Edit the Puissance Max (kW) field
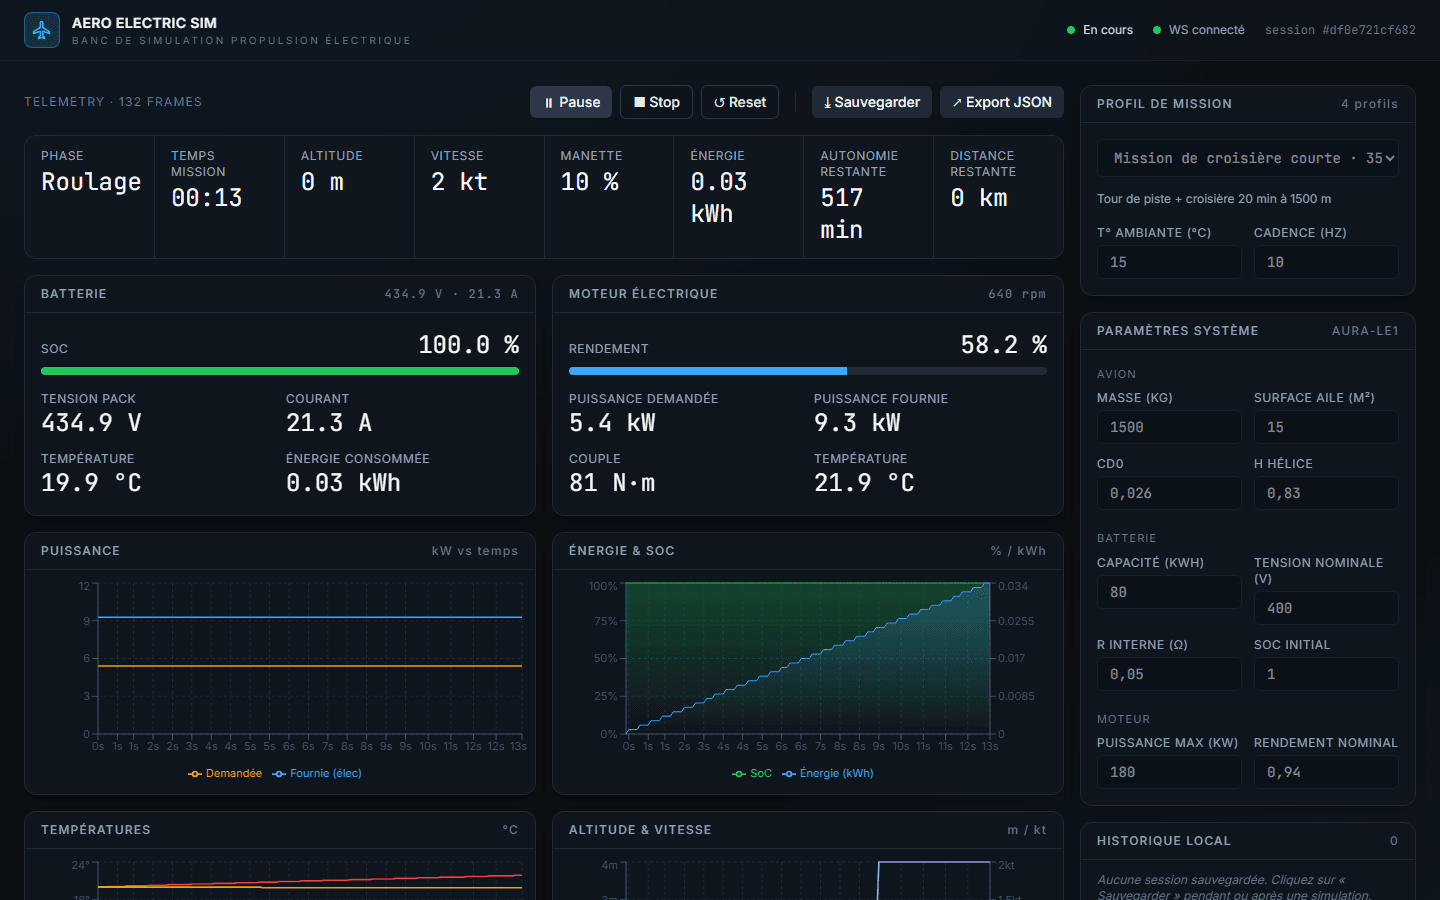This screenshot has height=900, width=1440. point(1169,772)
